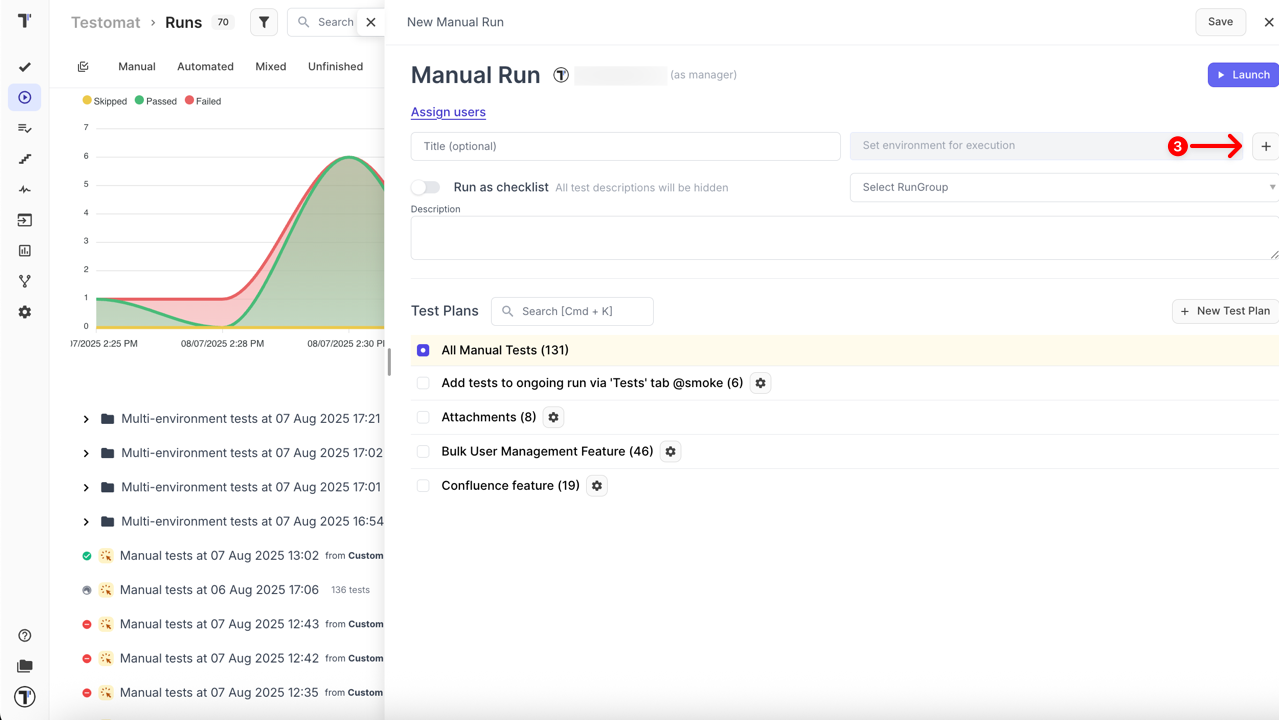Toggle the Run as checklist switch
Screen dimensions: 1279x720
click(426, 187)
